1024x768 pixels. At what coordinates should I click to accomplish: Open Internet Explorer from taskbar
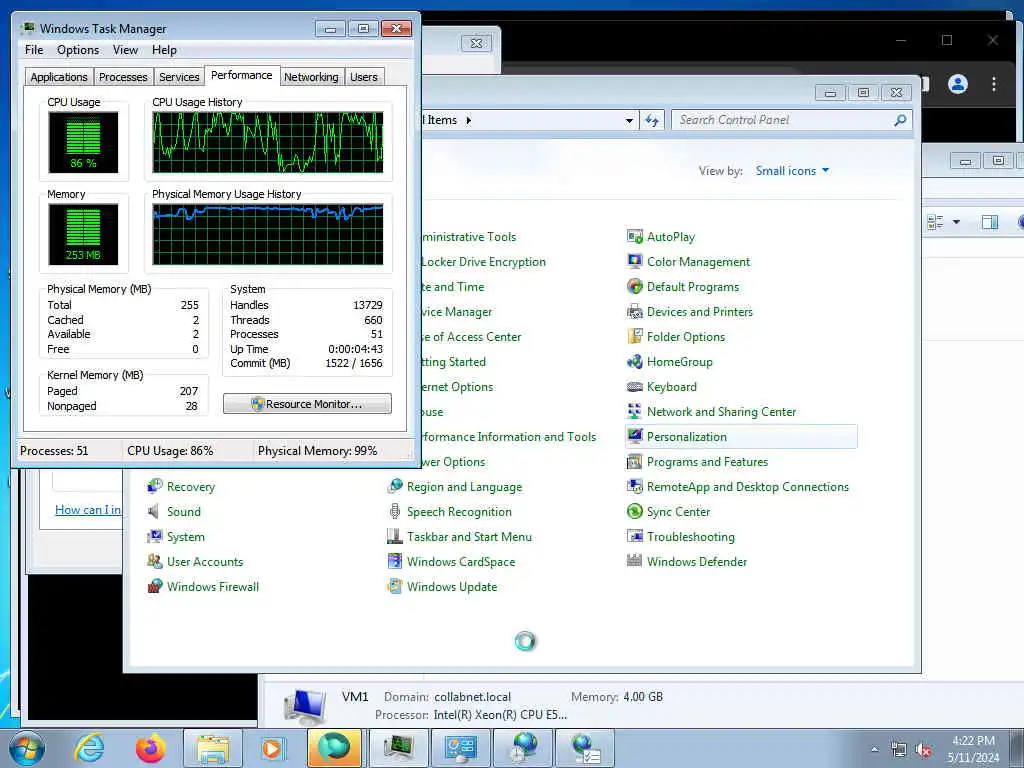click(x=89, y=748)
